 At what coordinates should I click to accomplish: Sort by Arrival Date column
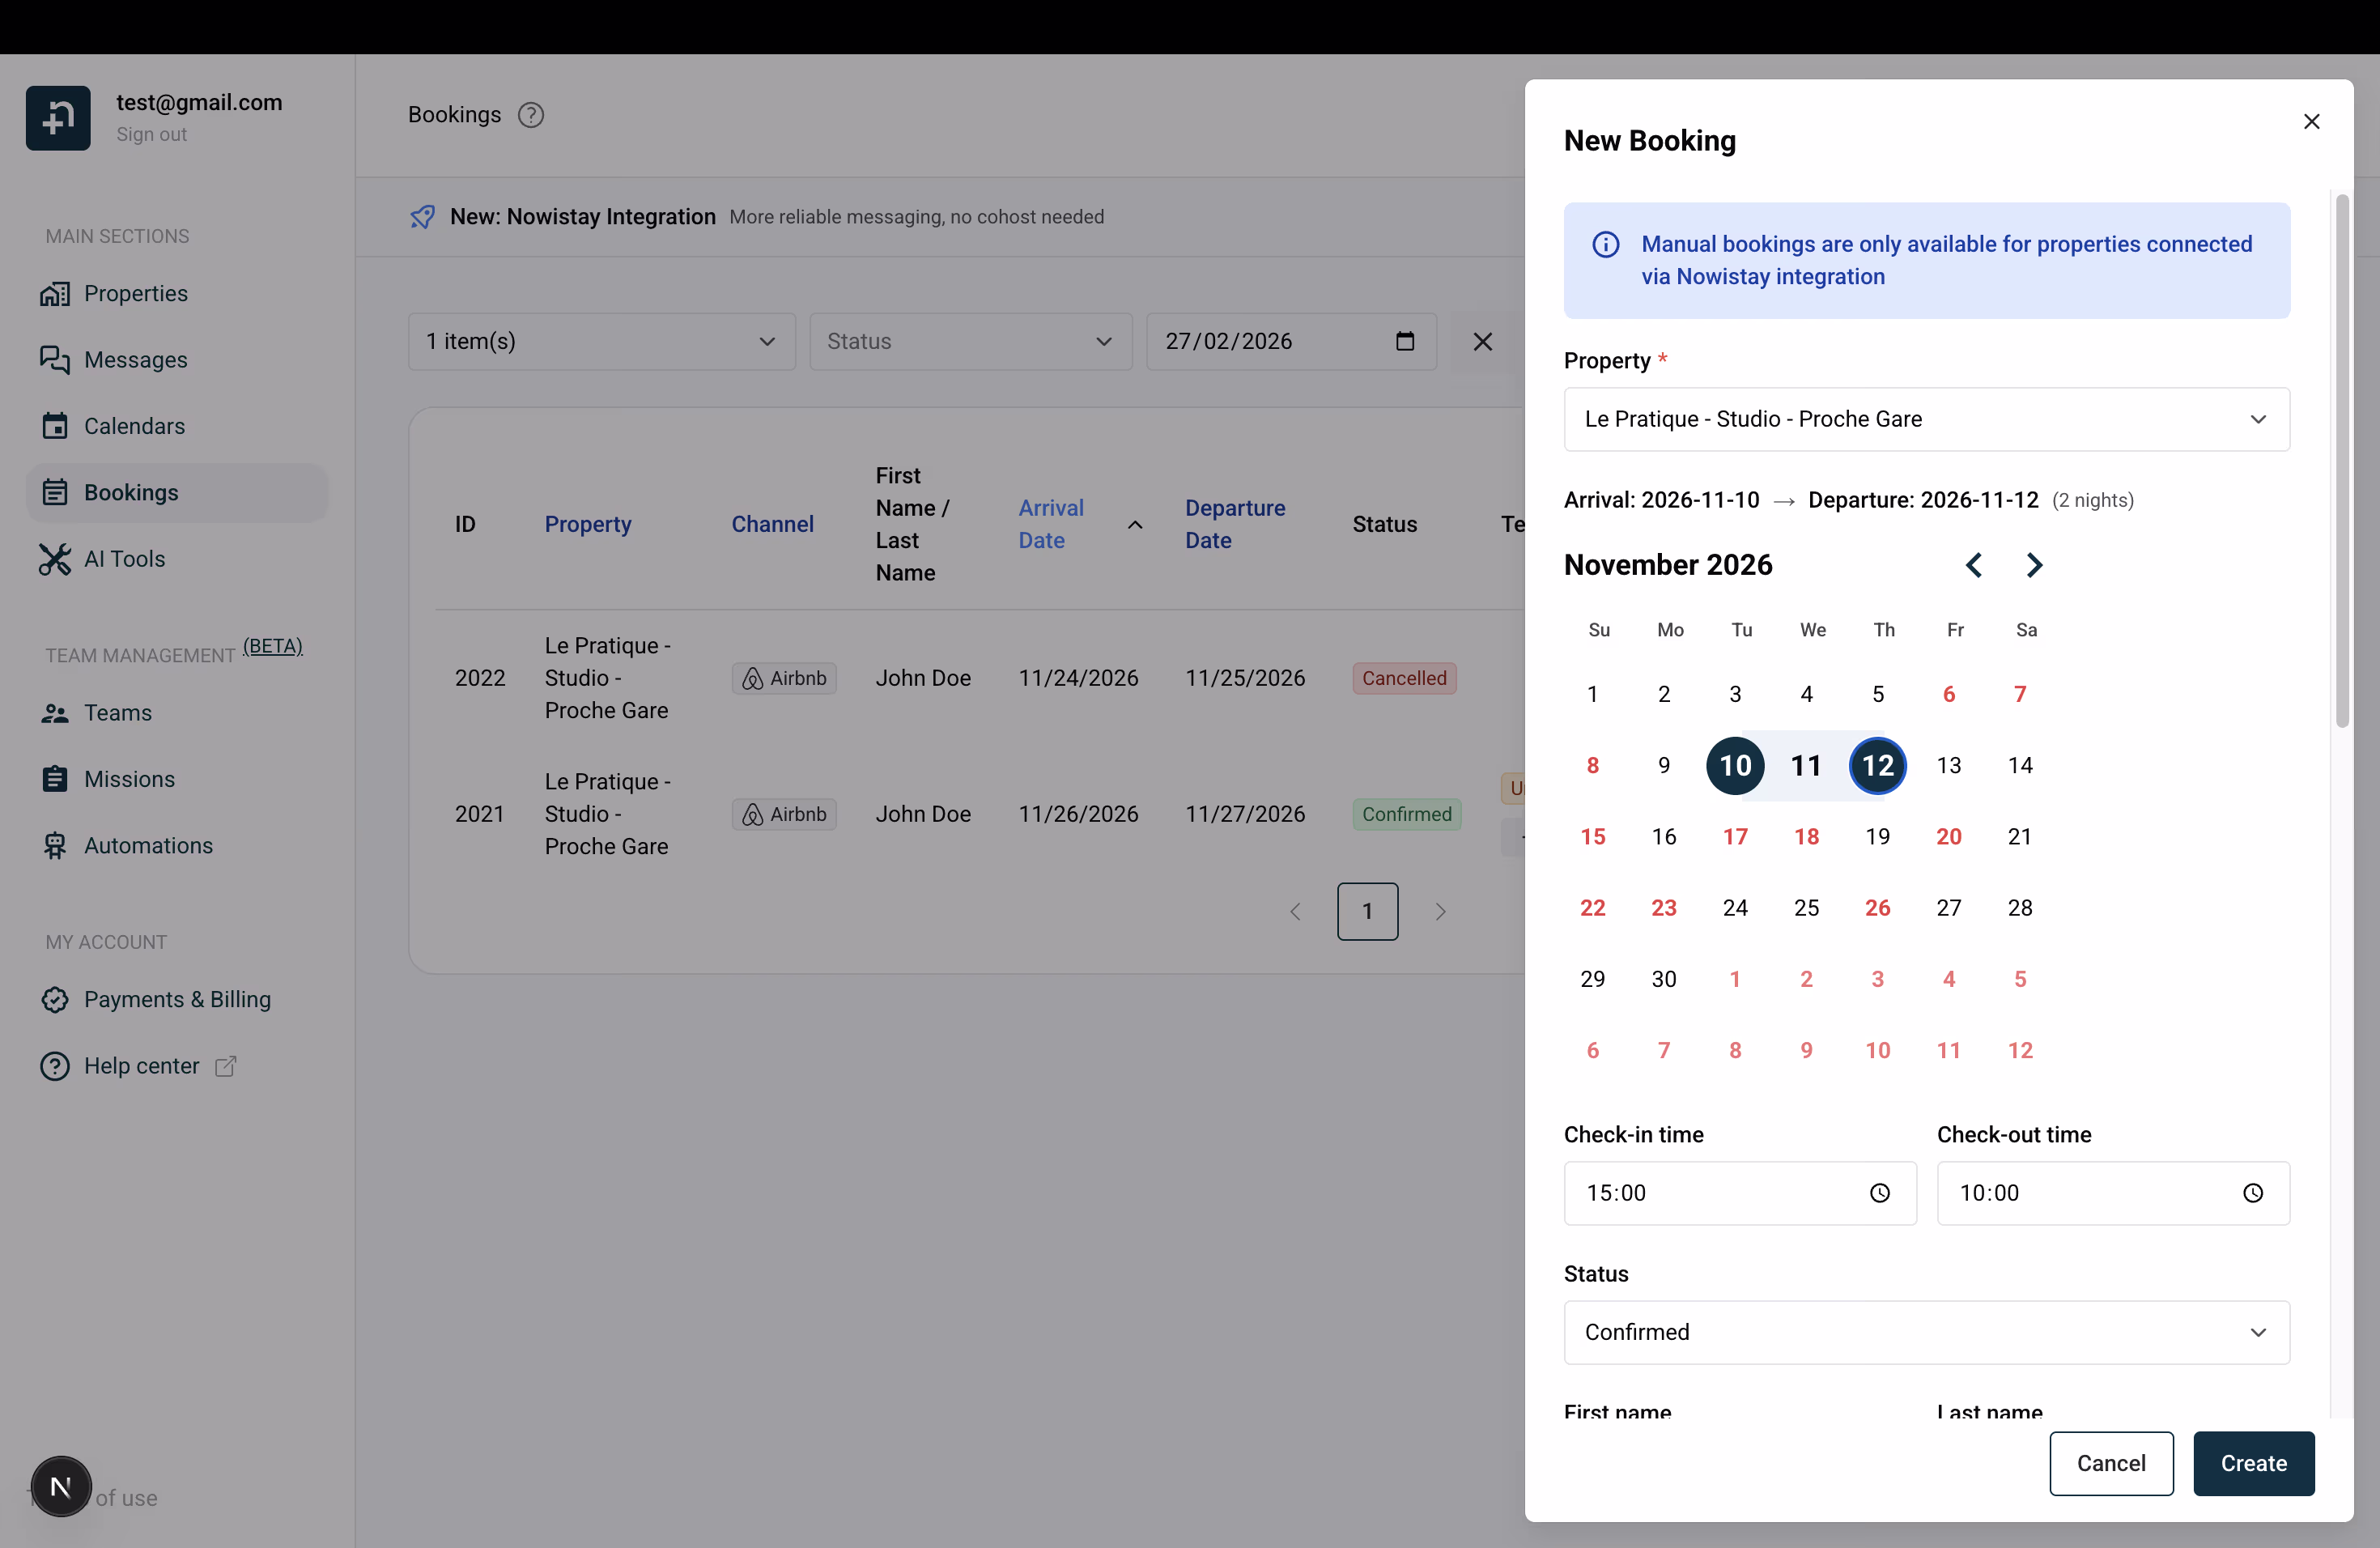(x=1050, y=525)
